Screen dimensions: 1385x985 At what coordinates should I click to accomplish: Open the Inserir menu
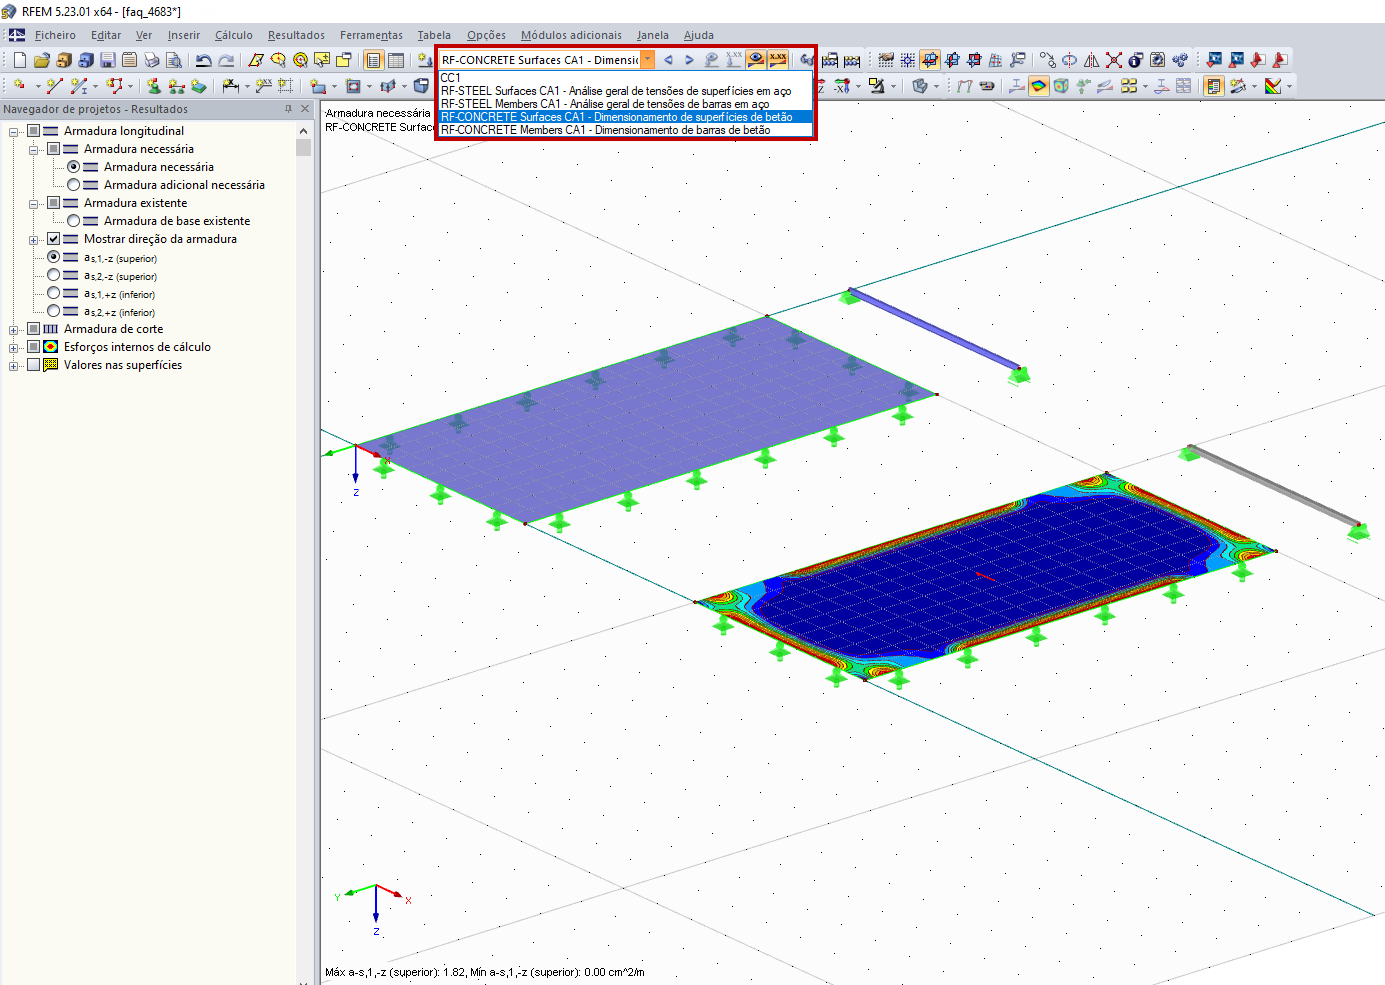pyautogui.click(x=184, y=35)
